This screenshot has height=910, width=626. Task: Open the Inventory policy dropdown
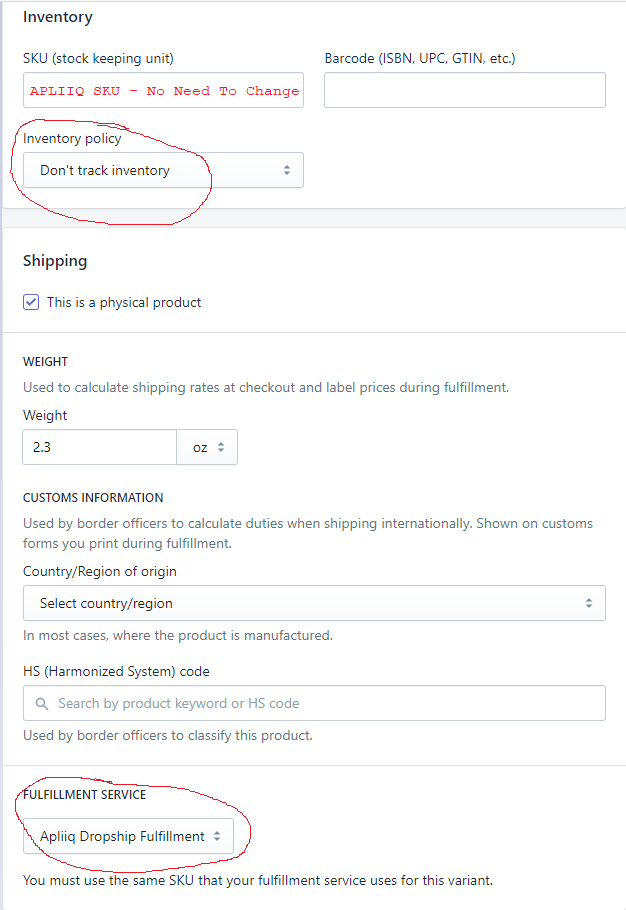(x=163, y=171)
